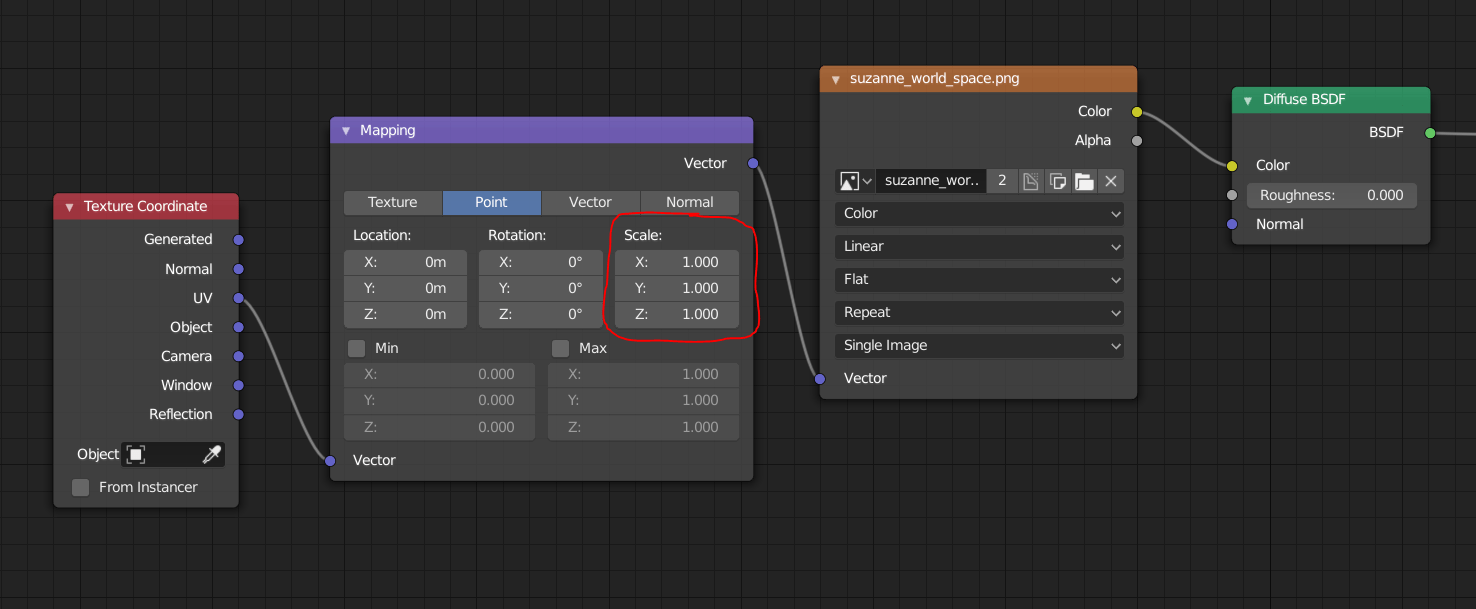Screen dimensions: 1476x609
Task: Click the Object data-block picker icon
Action: pos(137,454)
